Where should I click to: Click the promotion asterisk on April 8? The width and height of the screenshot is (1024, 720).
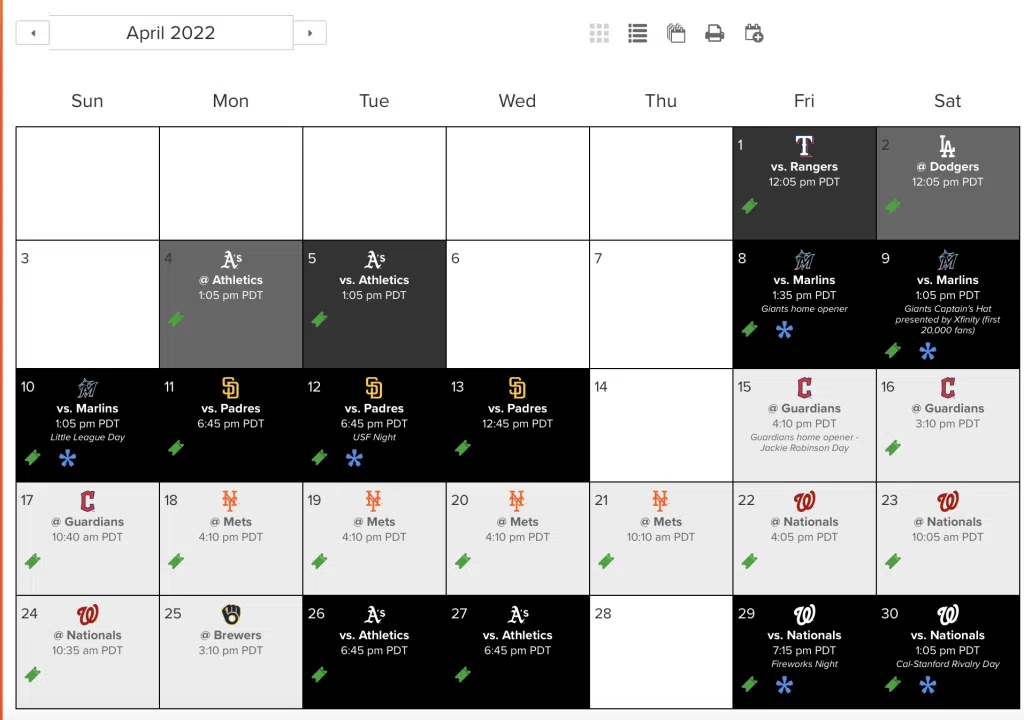click(784, 330)
